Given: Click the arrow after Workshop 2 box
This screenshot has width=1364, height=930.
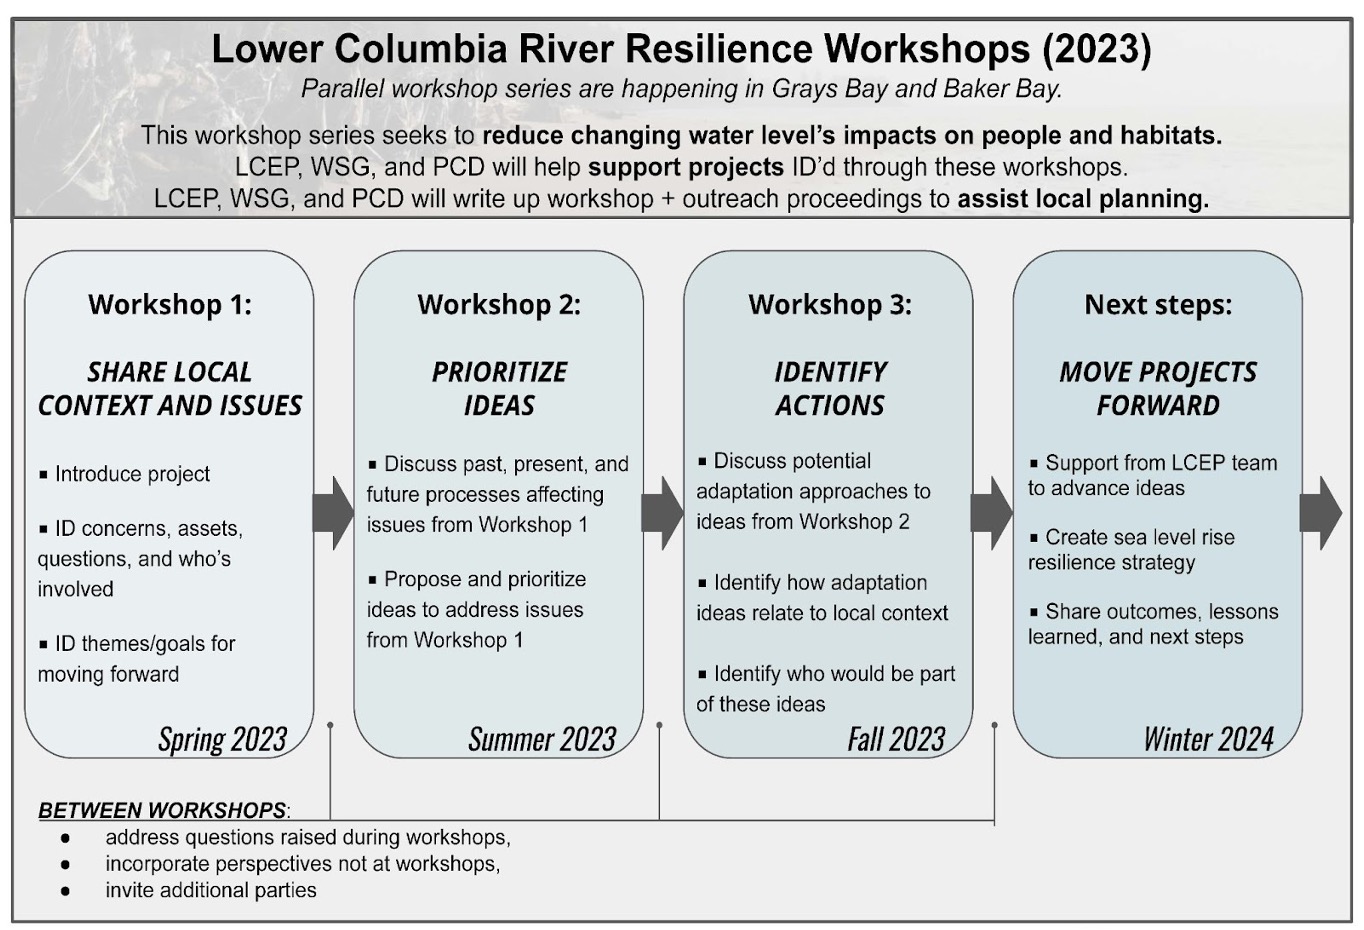Looking at the screenshot, I should tap(662, 513).
